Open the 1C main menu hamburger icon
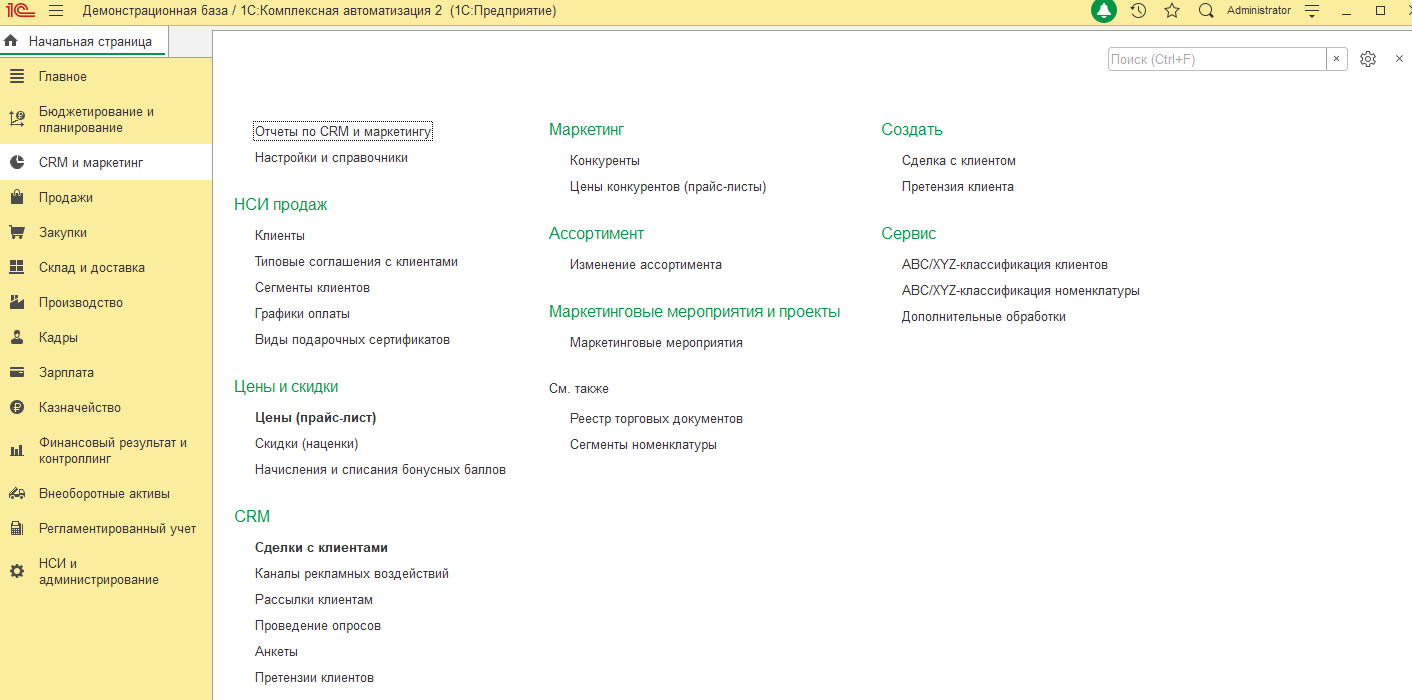Viewport: 1412px width, 700px height. point(55,11)
